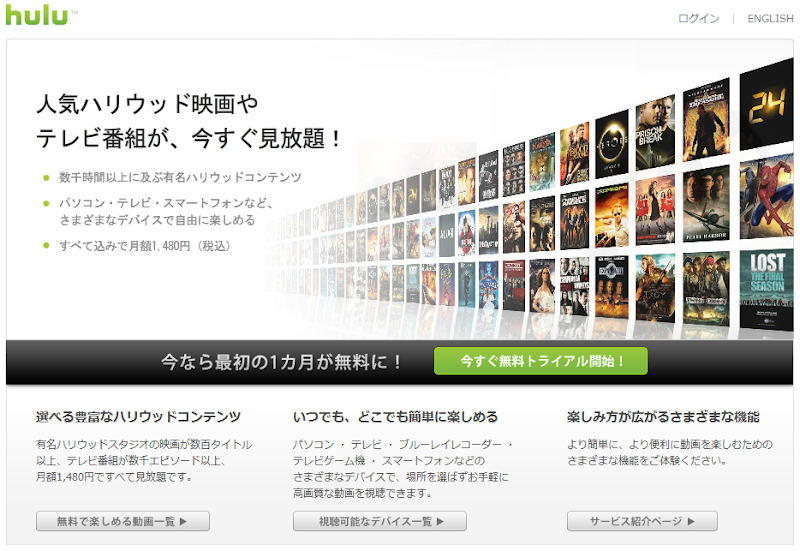Screen dimensions: 800x551
Task: Select the Troy poster thumbnail
Action: [x=655, y=288]
